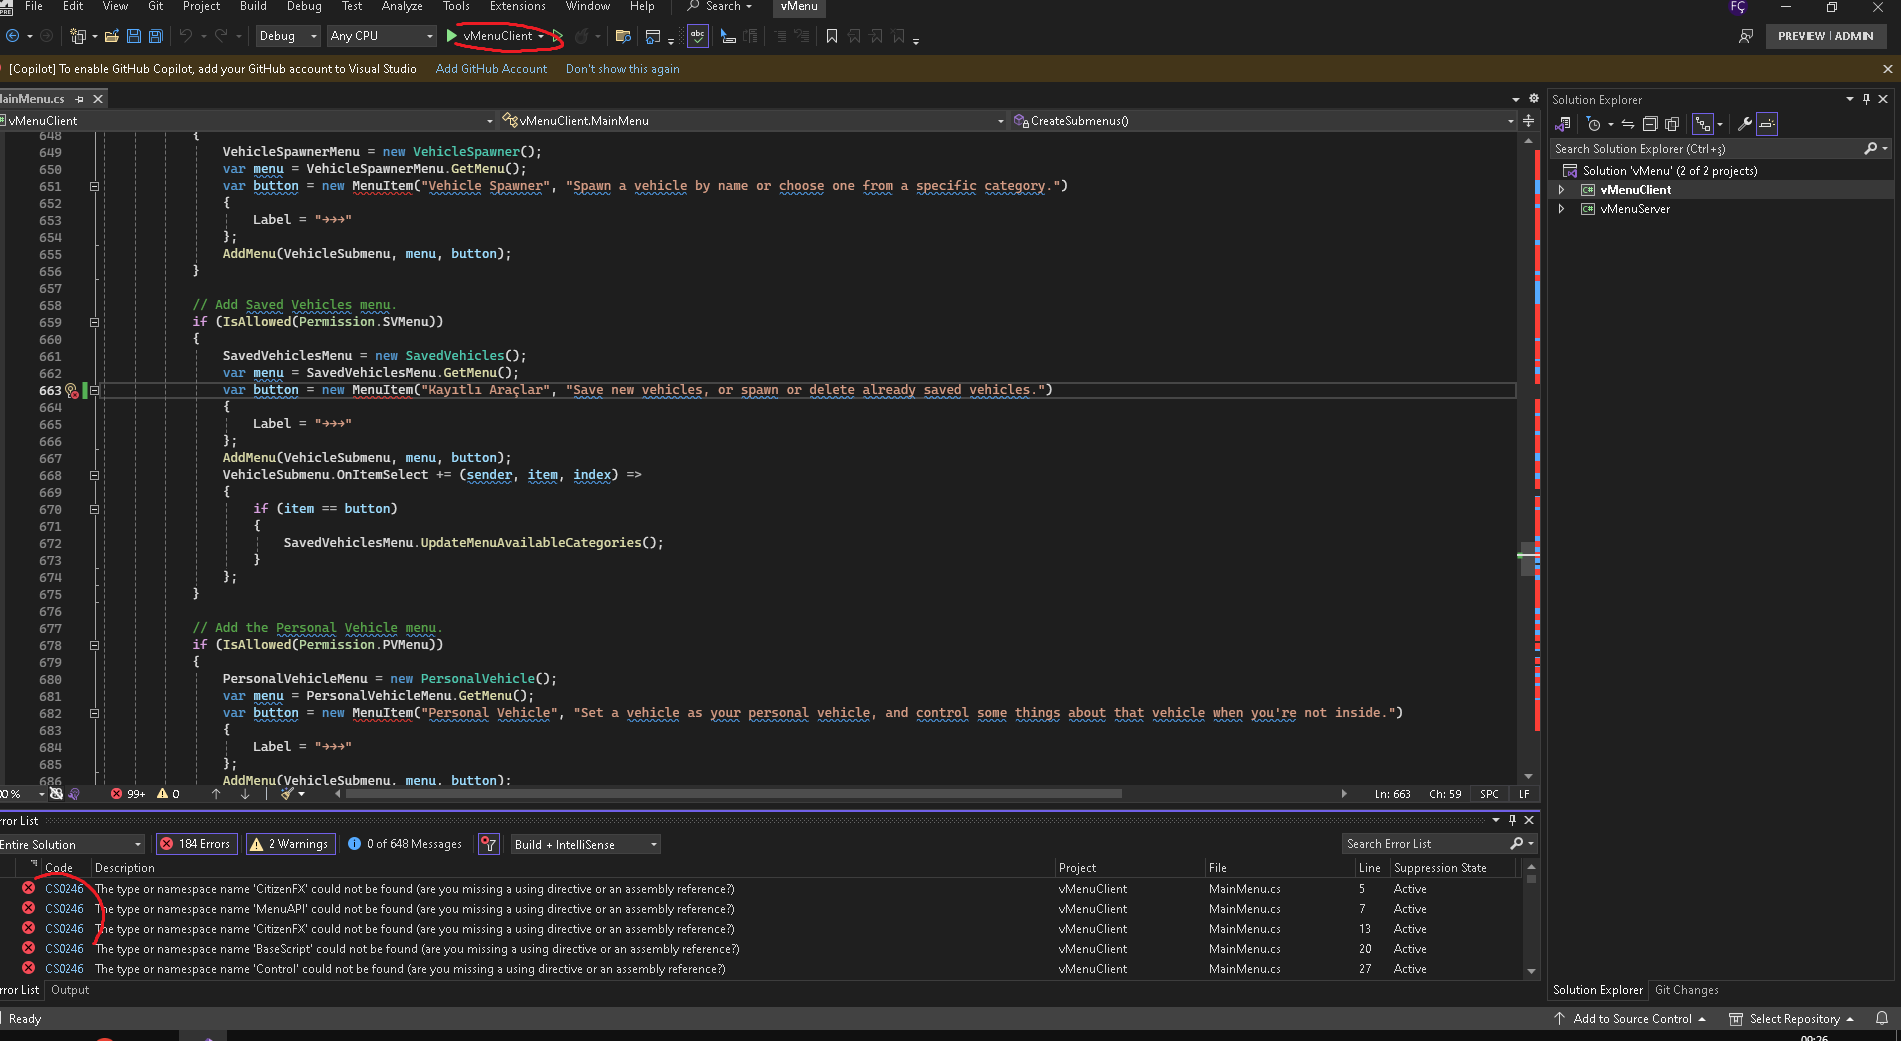1901x1041 pixels.
Task: Open the Extensions menu
Action: click(517, 7)
